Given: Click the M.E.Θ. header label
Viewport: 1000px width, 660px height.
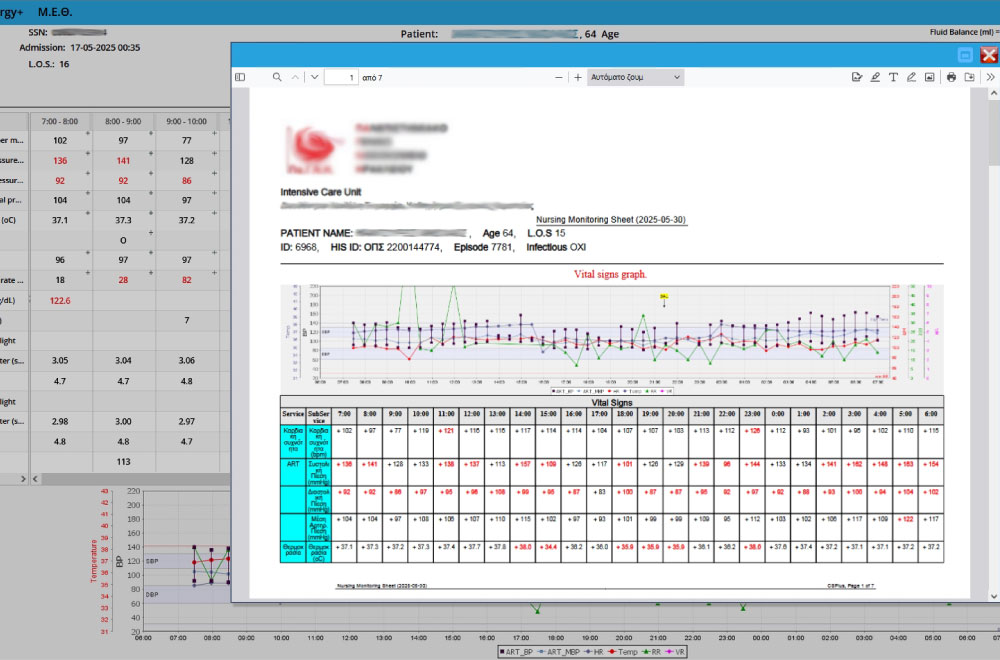Looking at the screenshot, I should pyautogui.click(x=55, y=12).
